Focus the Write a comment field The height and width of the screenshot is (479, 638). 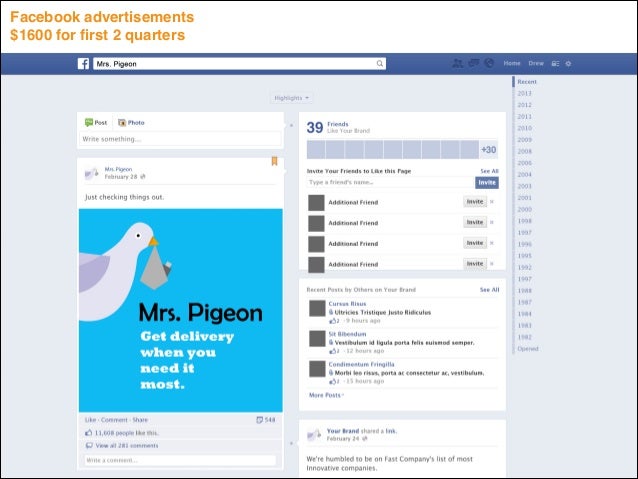(x=180, y=460)
